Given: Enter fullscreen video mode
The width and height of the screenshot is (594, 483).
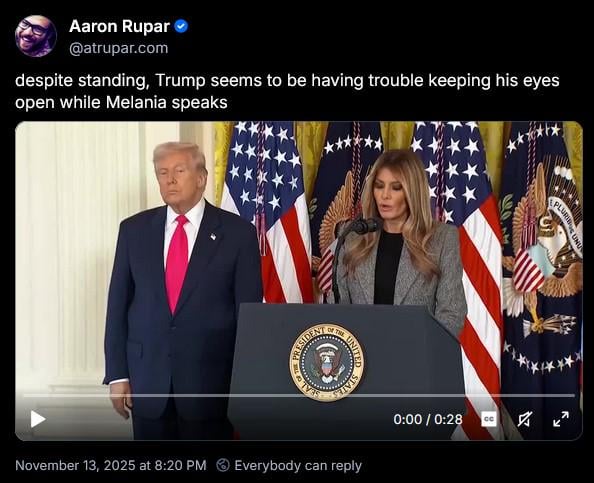Looking at the screenshot, I should click(561, 419).
